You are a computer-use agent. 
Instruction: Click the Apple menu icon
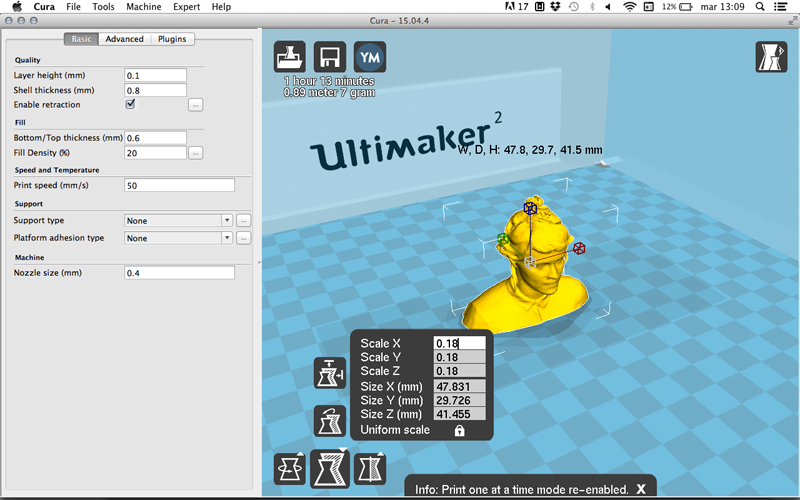click(x=17, y=7)
